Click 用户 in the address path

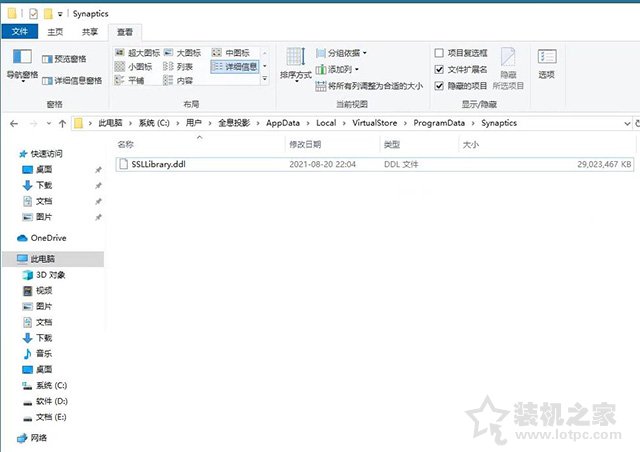tap(193, 123)
